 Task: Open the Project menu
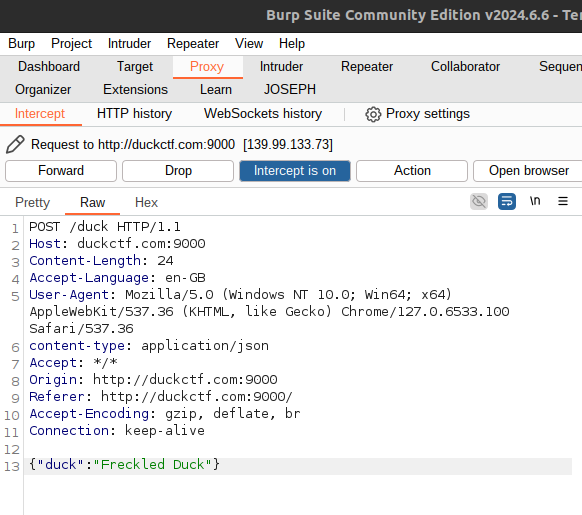pos(71,44)
